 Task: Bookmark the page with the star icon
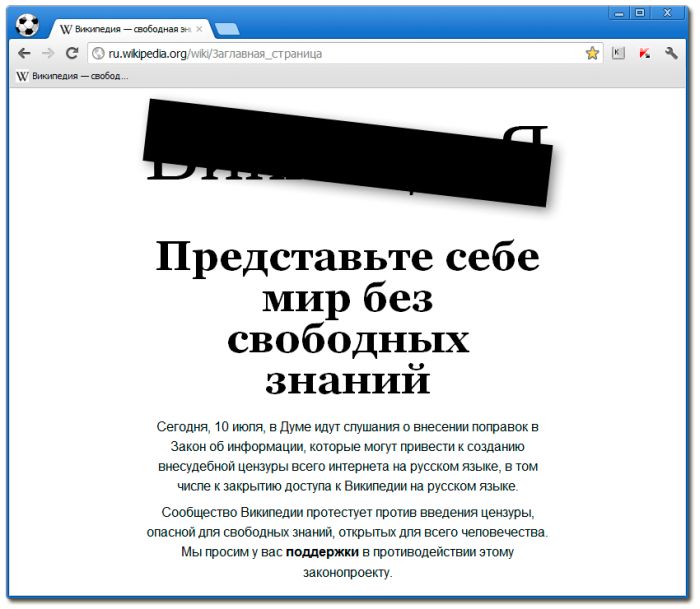(x=592, y=53)
